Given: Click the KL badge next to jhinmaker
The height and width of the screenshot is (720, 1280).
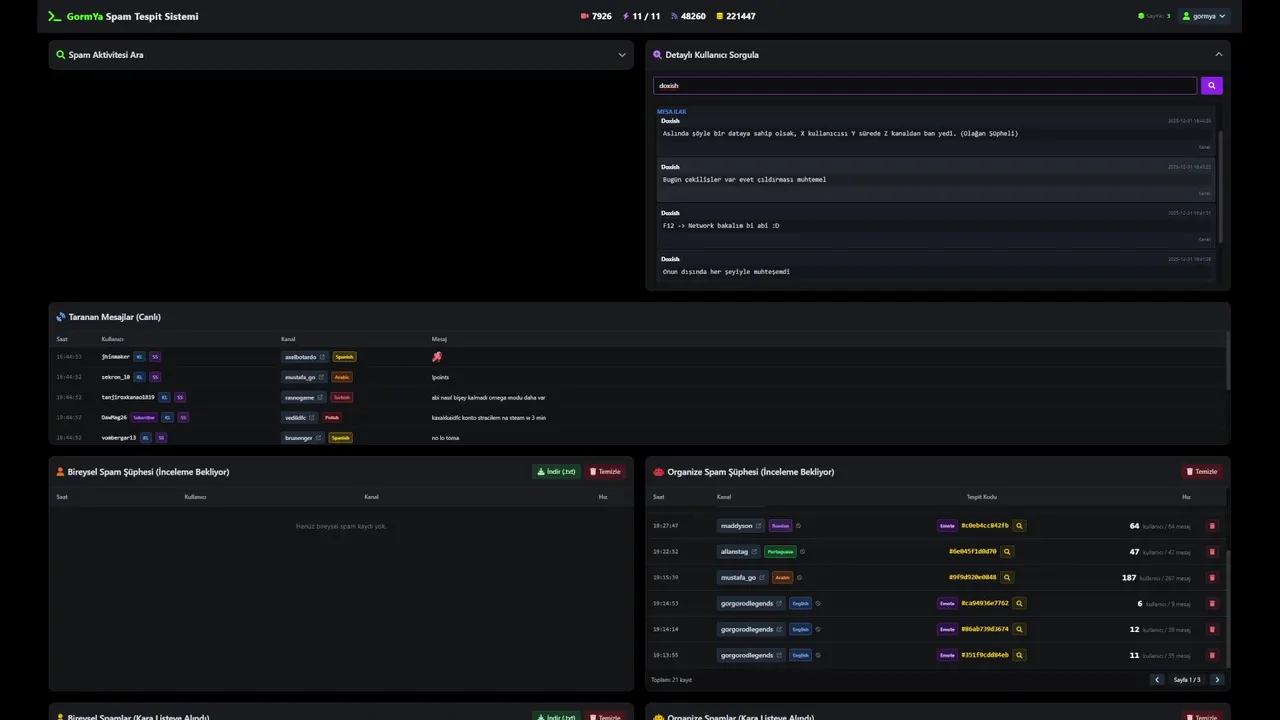Looking at the screenshot, I should coord(139,357).
